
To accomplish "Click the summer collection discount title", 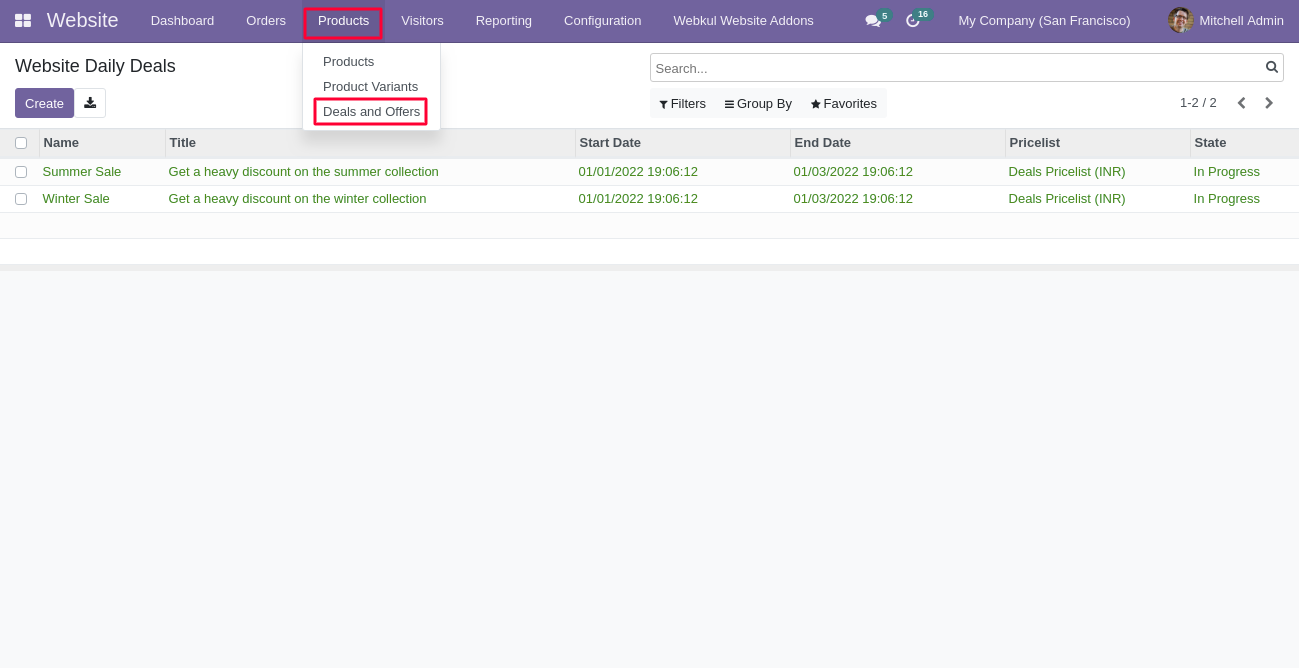I will coord(303,172).
